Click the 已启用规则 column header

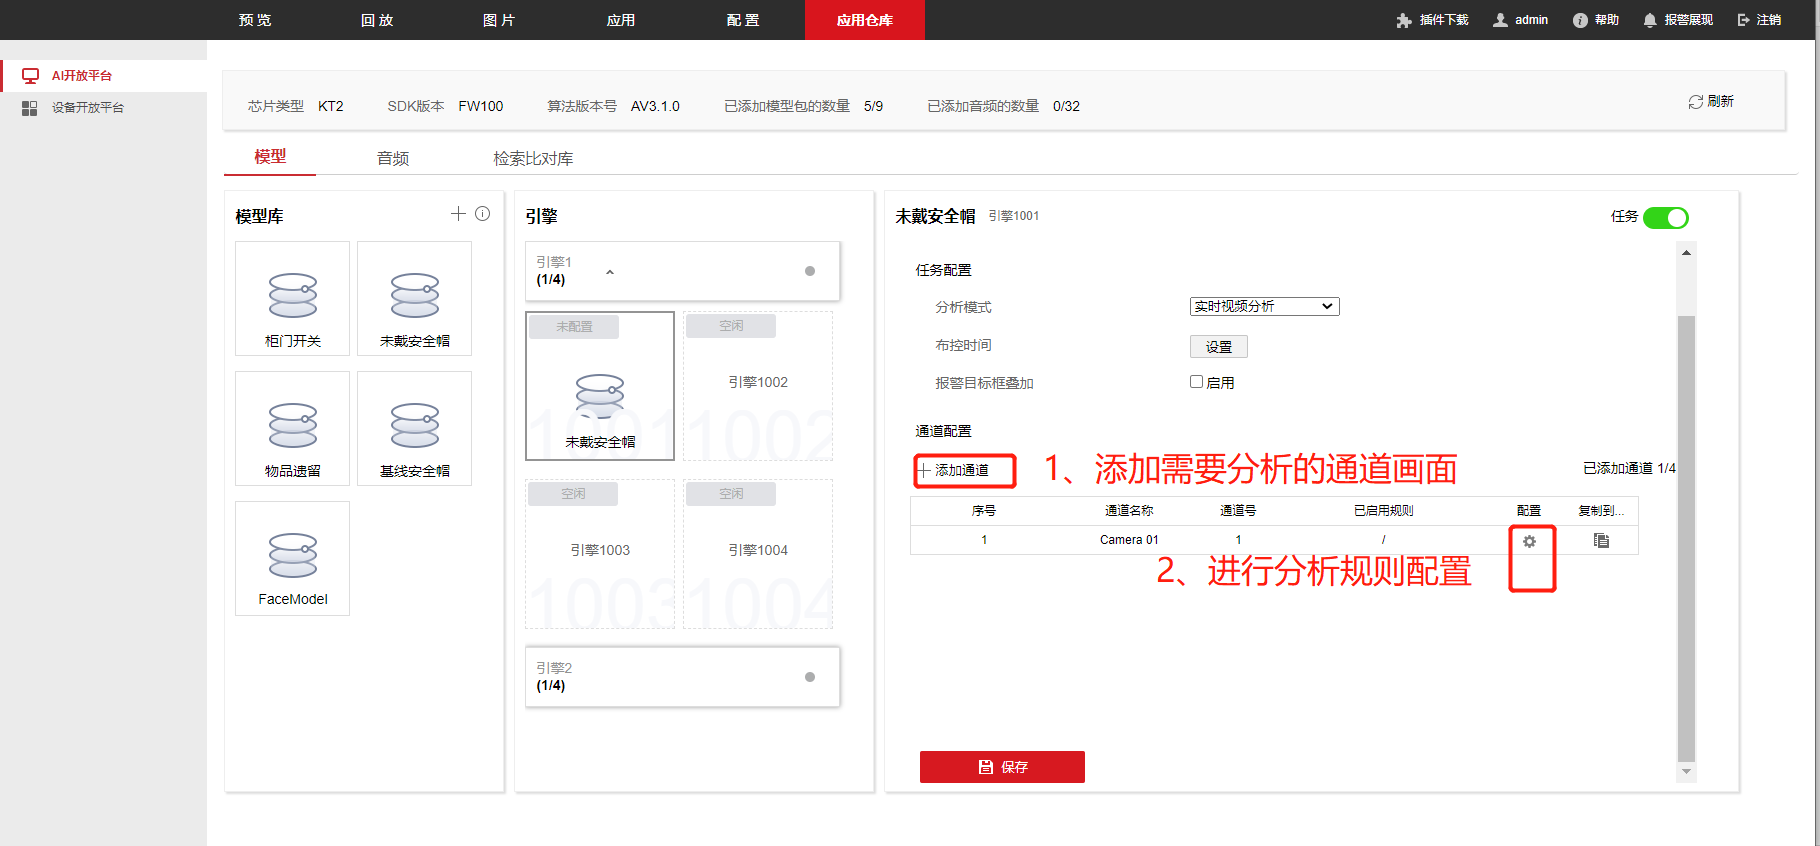[1384, 511]
